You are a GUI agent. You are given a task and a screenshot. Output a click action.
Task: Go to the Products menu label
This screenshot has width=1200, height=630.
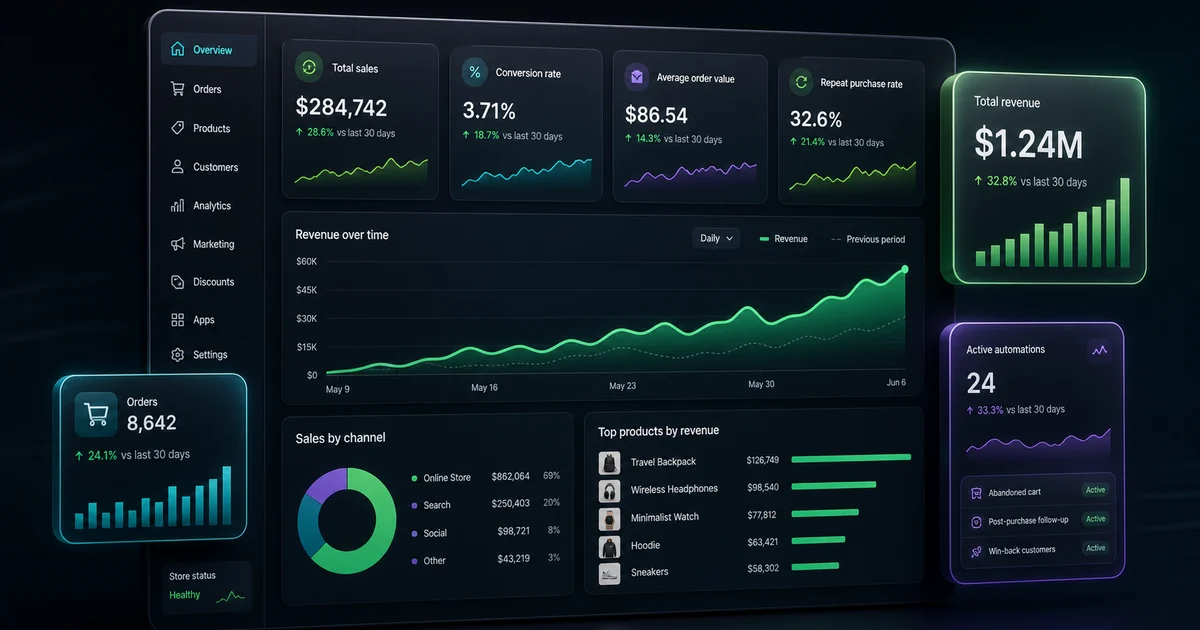point(211,128)
